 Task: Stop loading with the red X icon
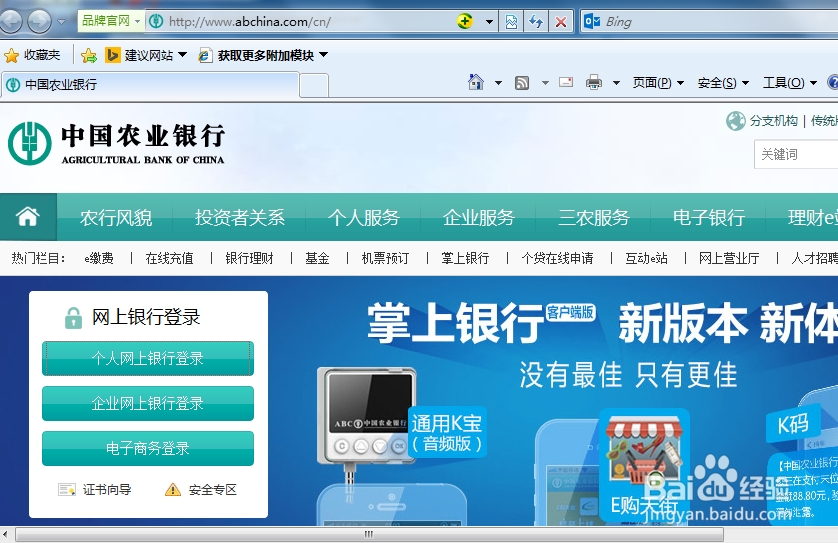point(561,22)
